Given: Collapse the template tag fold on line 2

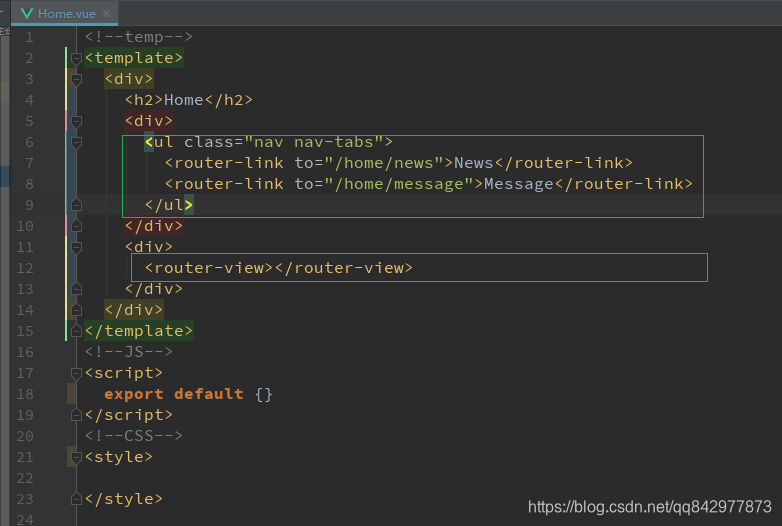Looking at the screenshot, I should pyautogui.click(x=76, y=59).
